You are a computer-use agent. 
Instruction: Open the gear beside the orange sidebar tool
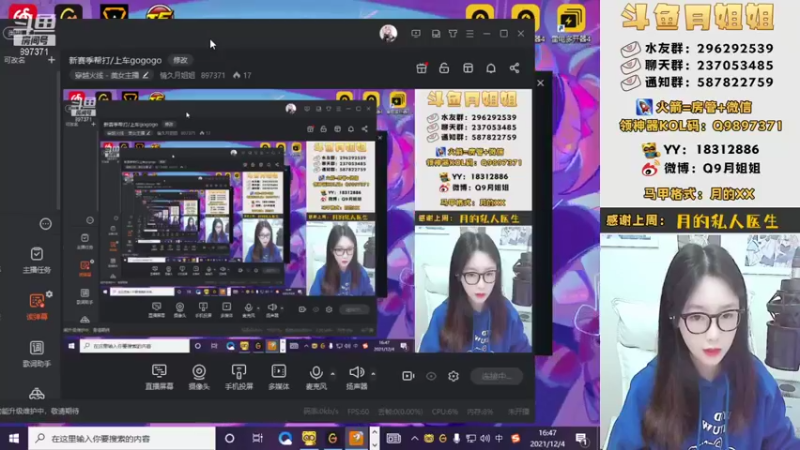click(49, 294)
